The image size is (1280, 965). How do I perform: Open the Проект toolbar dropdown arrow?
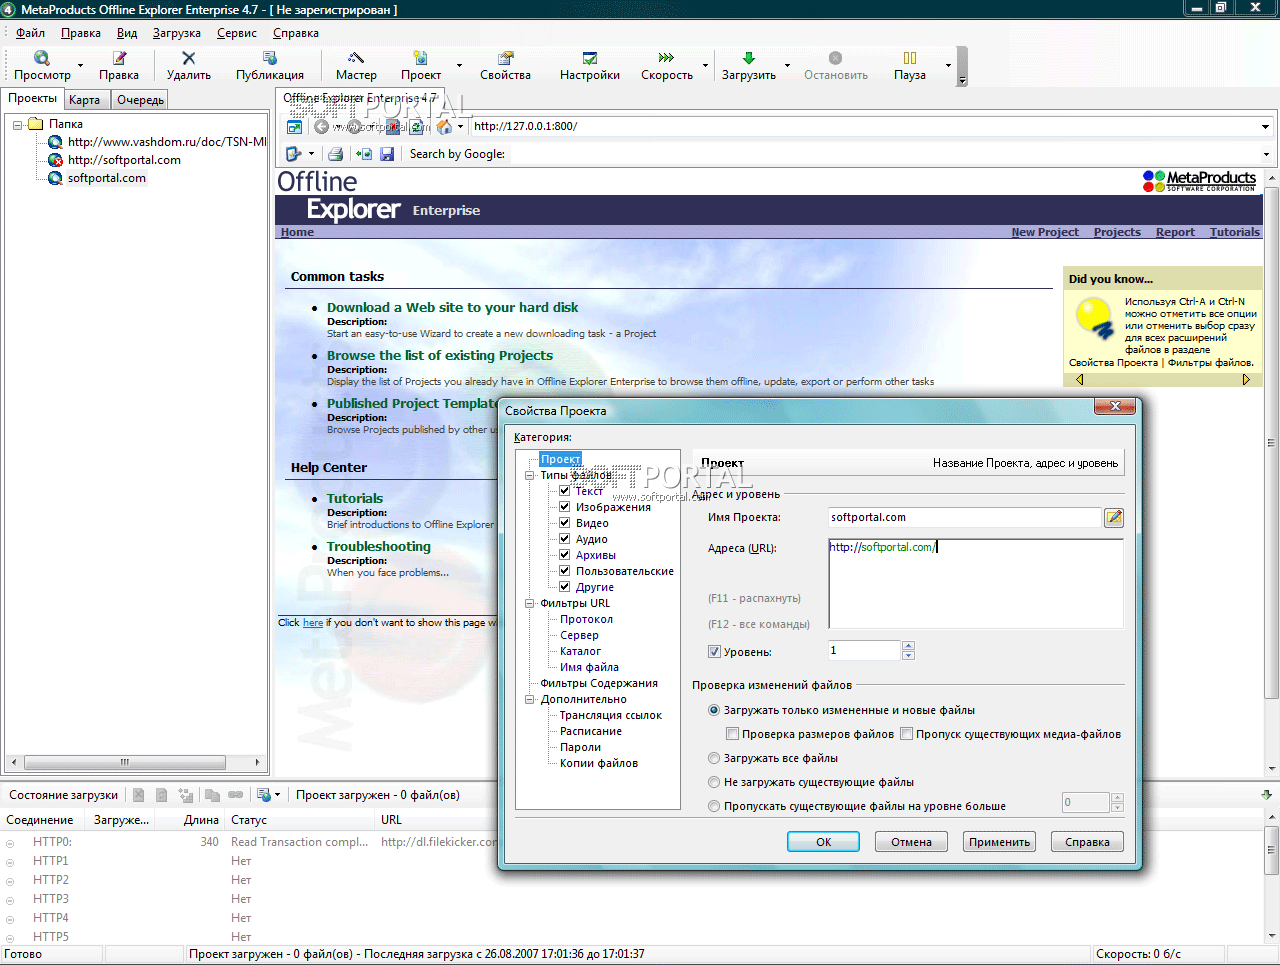[459, 66]
